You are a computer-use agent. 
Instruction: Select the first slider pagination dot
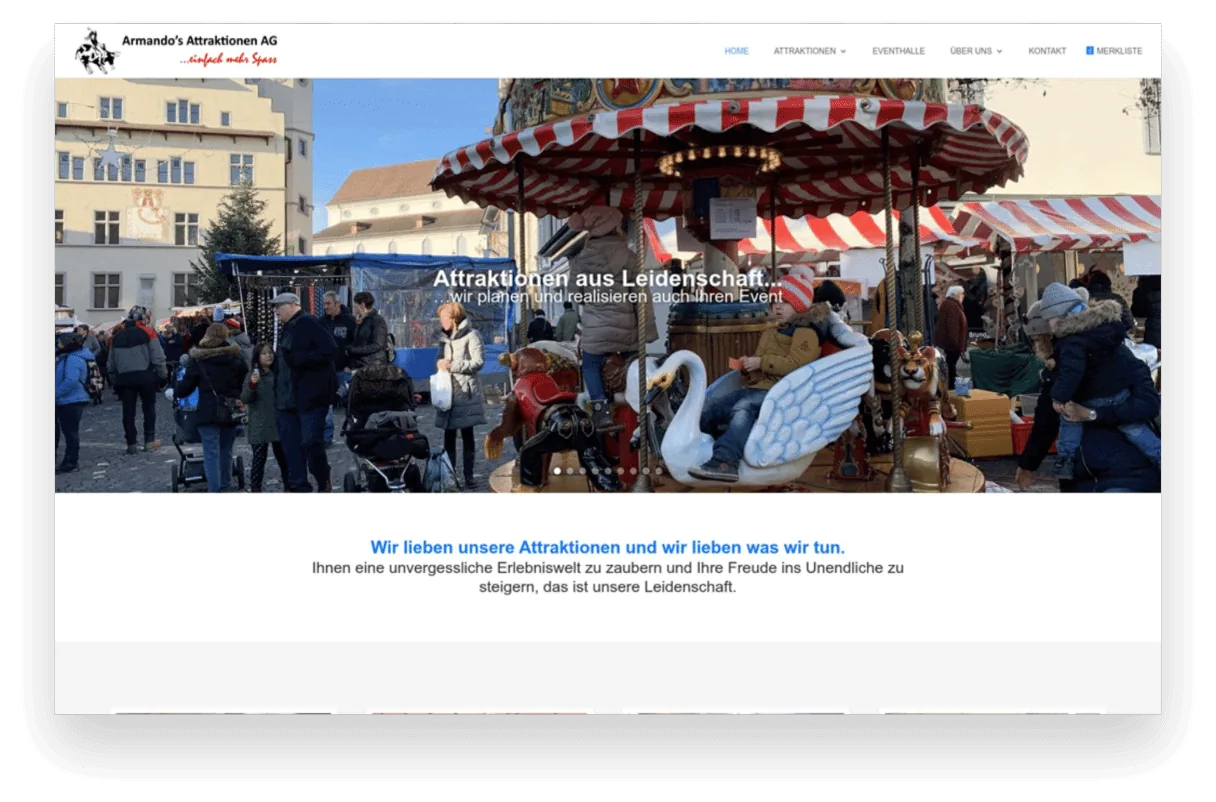click(557, 471)
